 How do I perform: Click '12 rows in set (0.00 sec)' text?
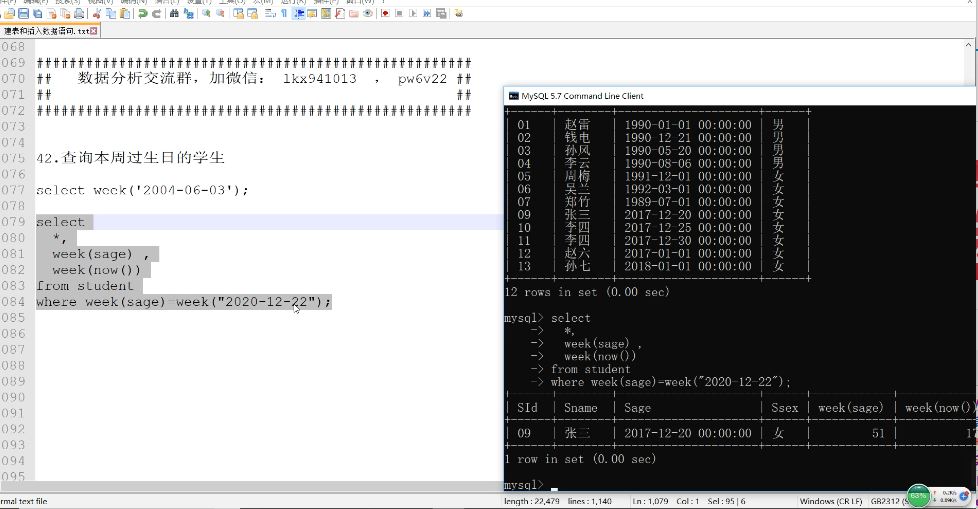point(586,292)
